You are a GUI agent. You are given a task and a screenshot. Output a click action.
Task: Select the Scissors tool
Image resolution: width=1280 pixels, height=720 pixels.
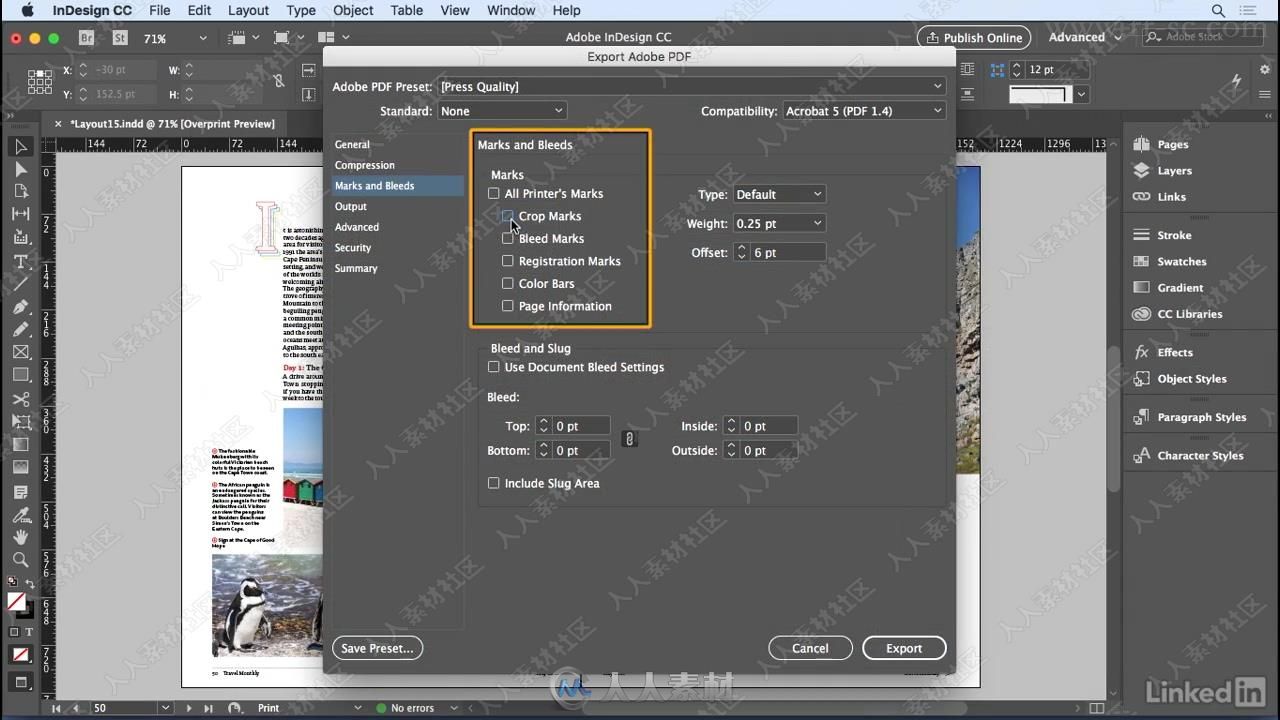pos(20,399)
